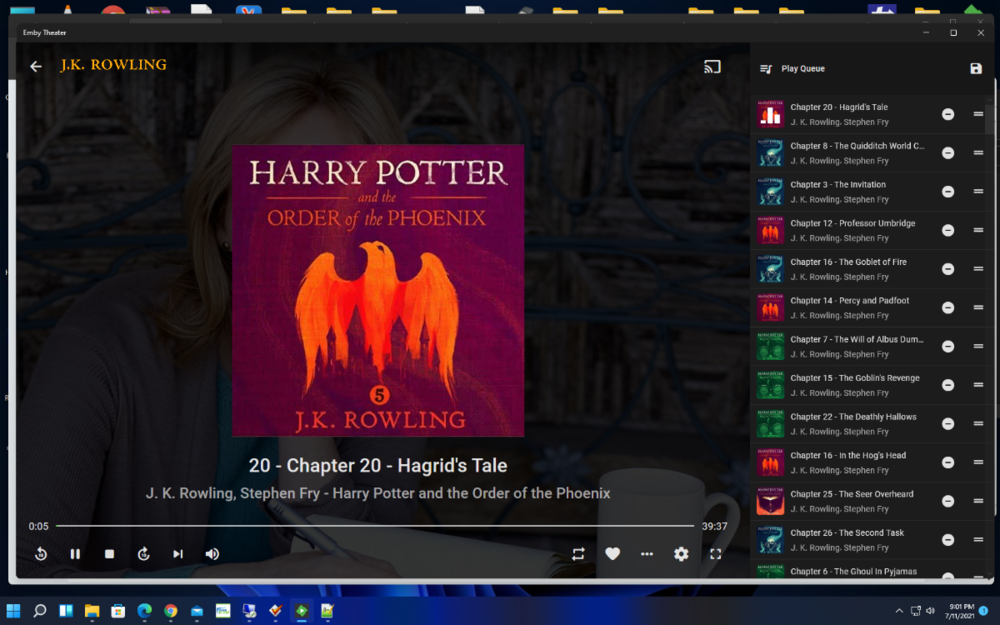
Task: Show hidden system tray icons
Action: 899,611
